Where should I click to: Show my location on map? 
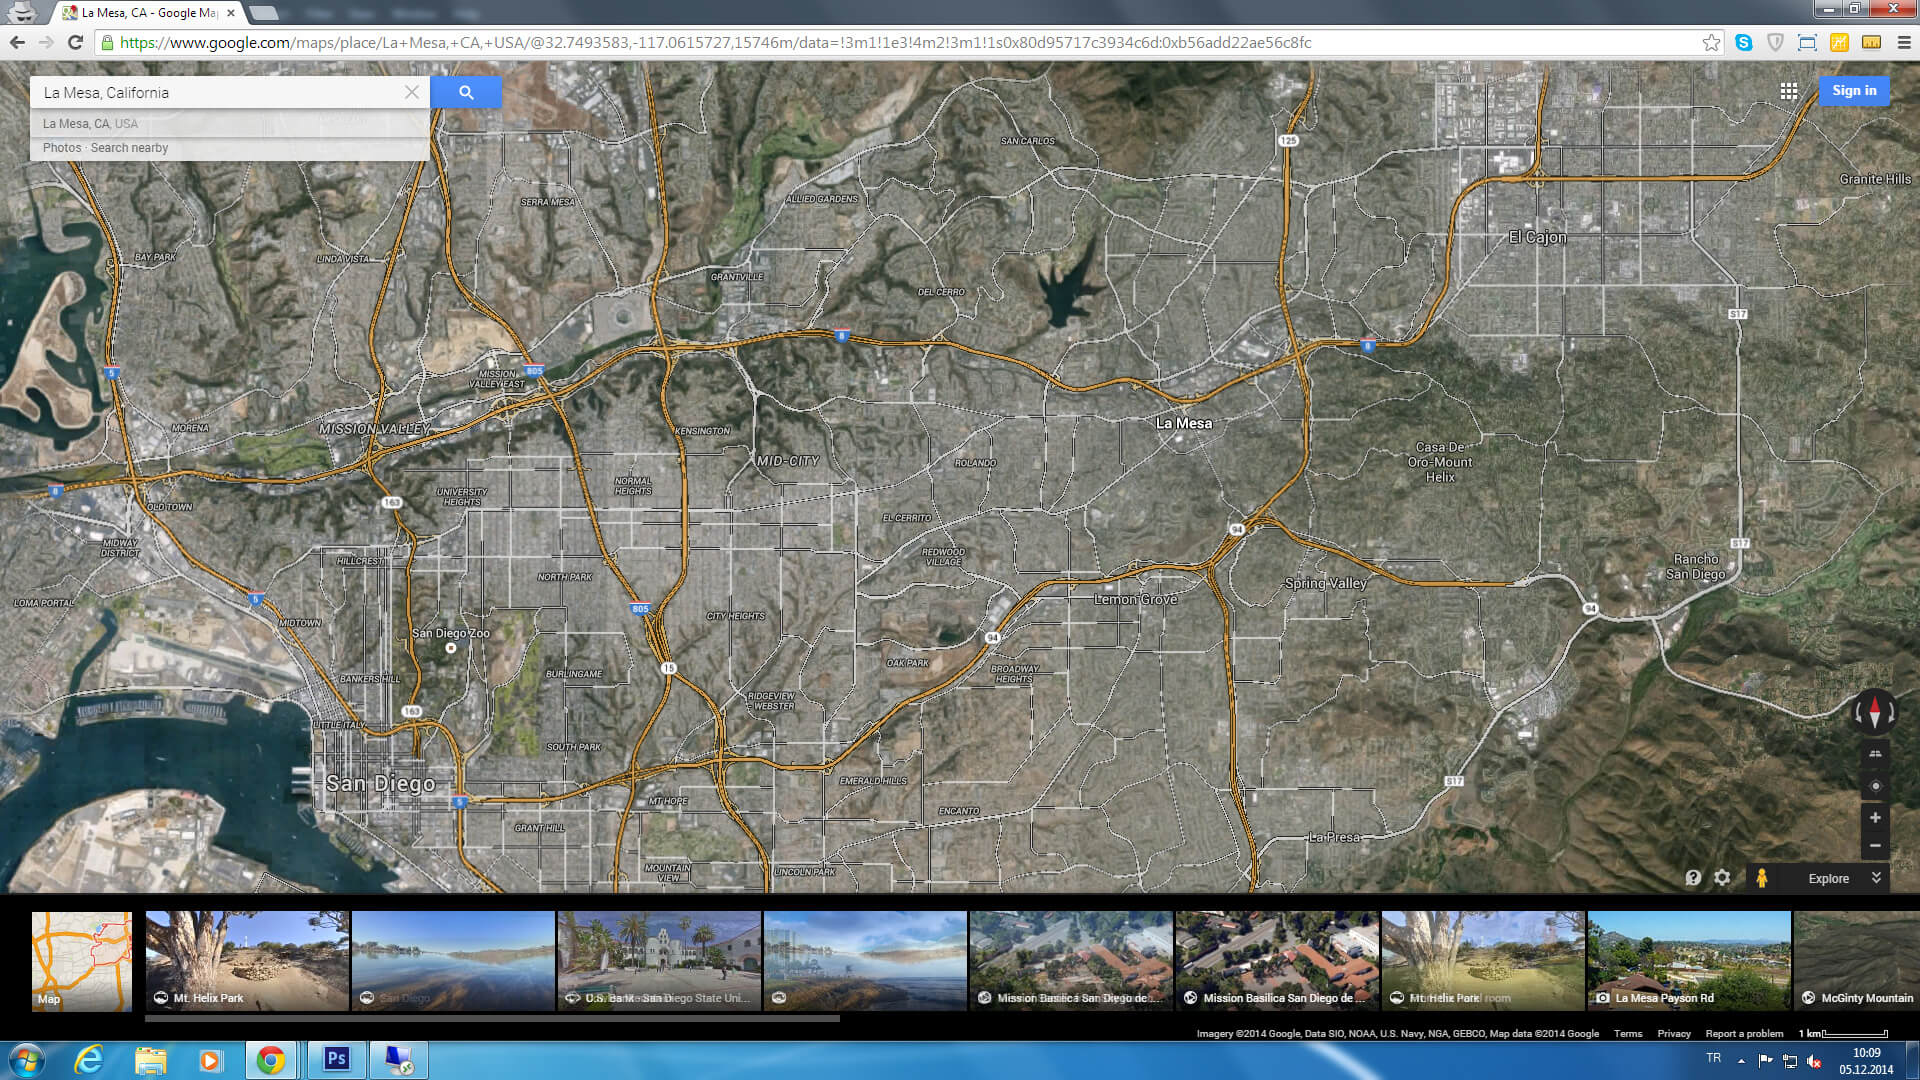coord(1875,786)
